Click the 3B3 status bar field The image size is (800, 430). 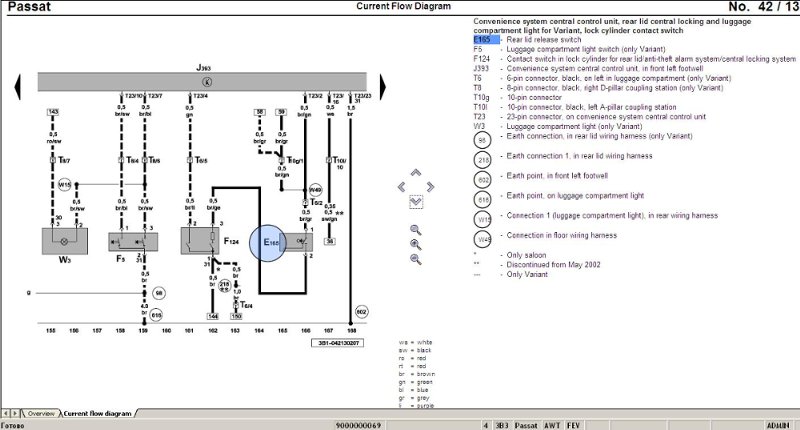tap(502, 425)
